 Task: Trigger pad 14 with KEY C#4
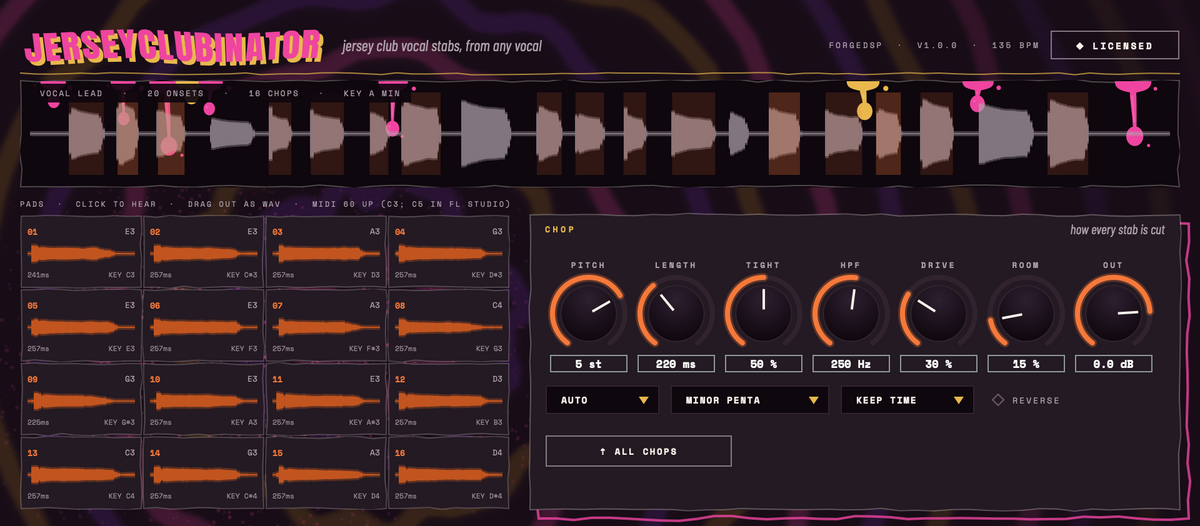204,473
